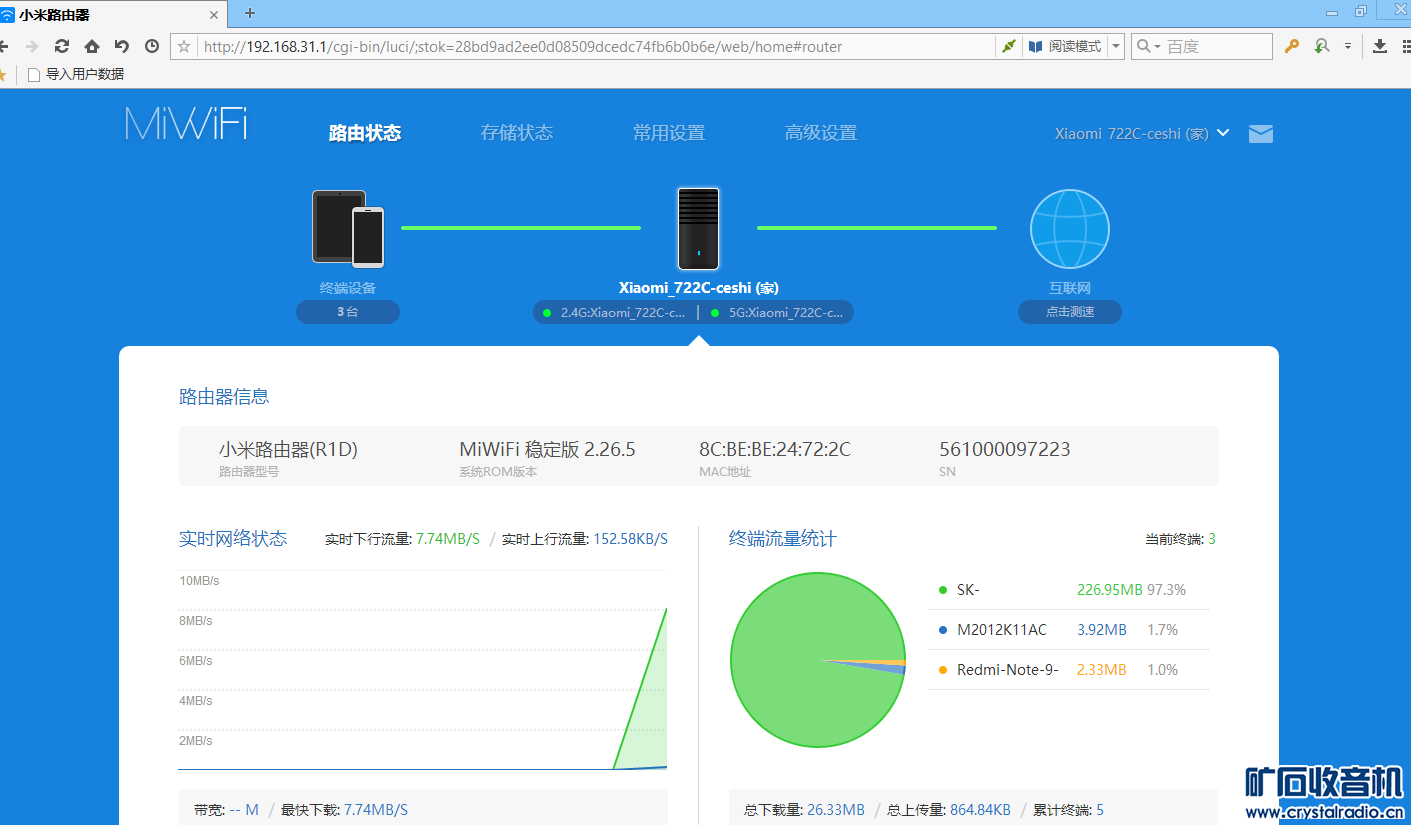Click the MiWiFi logo
This screenshot has width=1411, height=825.
[186, 123]
